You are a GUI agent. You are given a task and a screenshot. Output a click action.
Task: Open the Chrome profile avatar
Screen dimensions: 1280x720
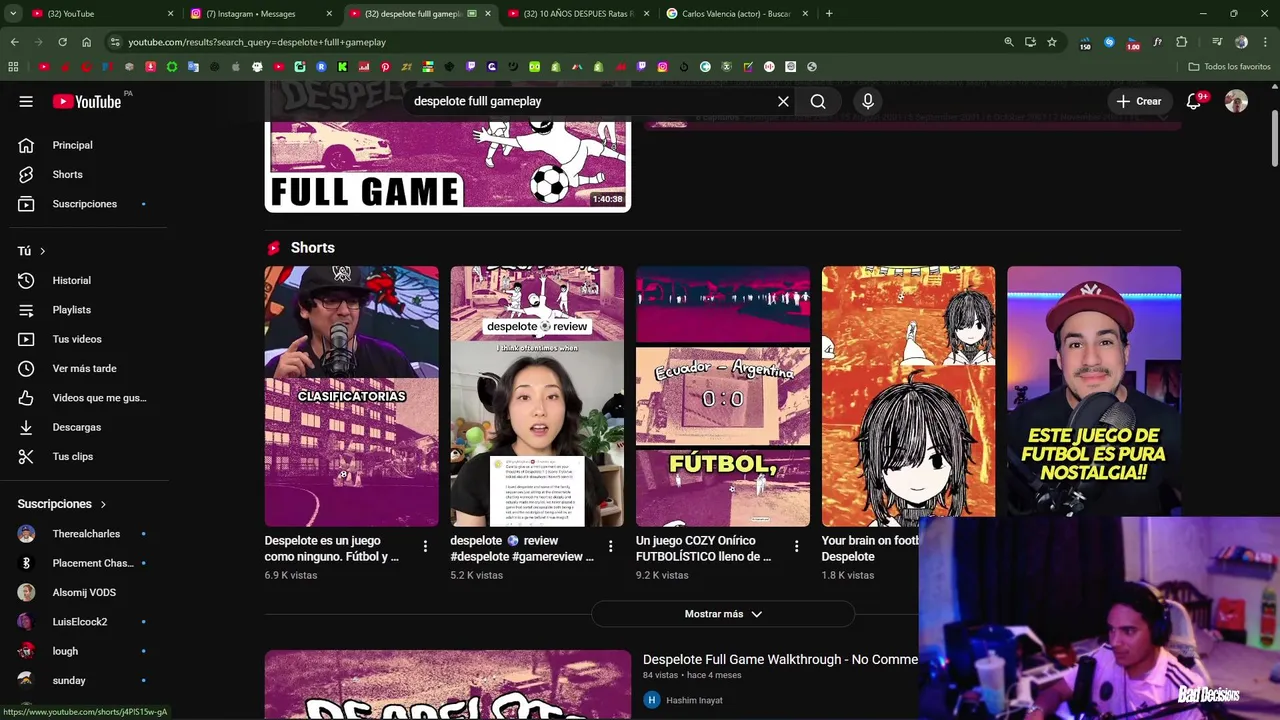pyautogui.click(x=1241, y=42)
